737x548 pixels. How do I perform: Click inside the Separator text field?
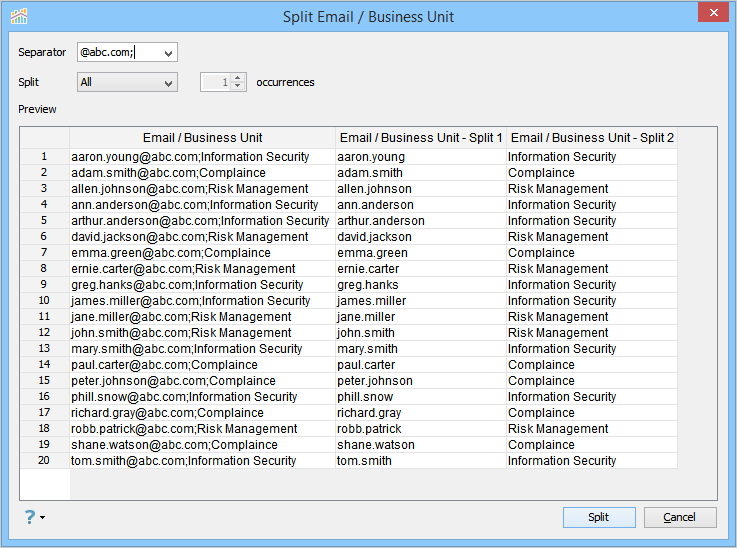click(x=117, y=52)
